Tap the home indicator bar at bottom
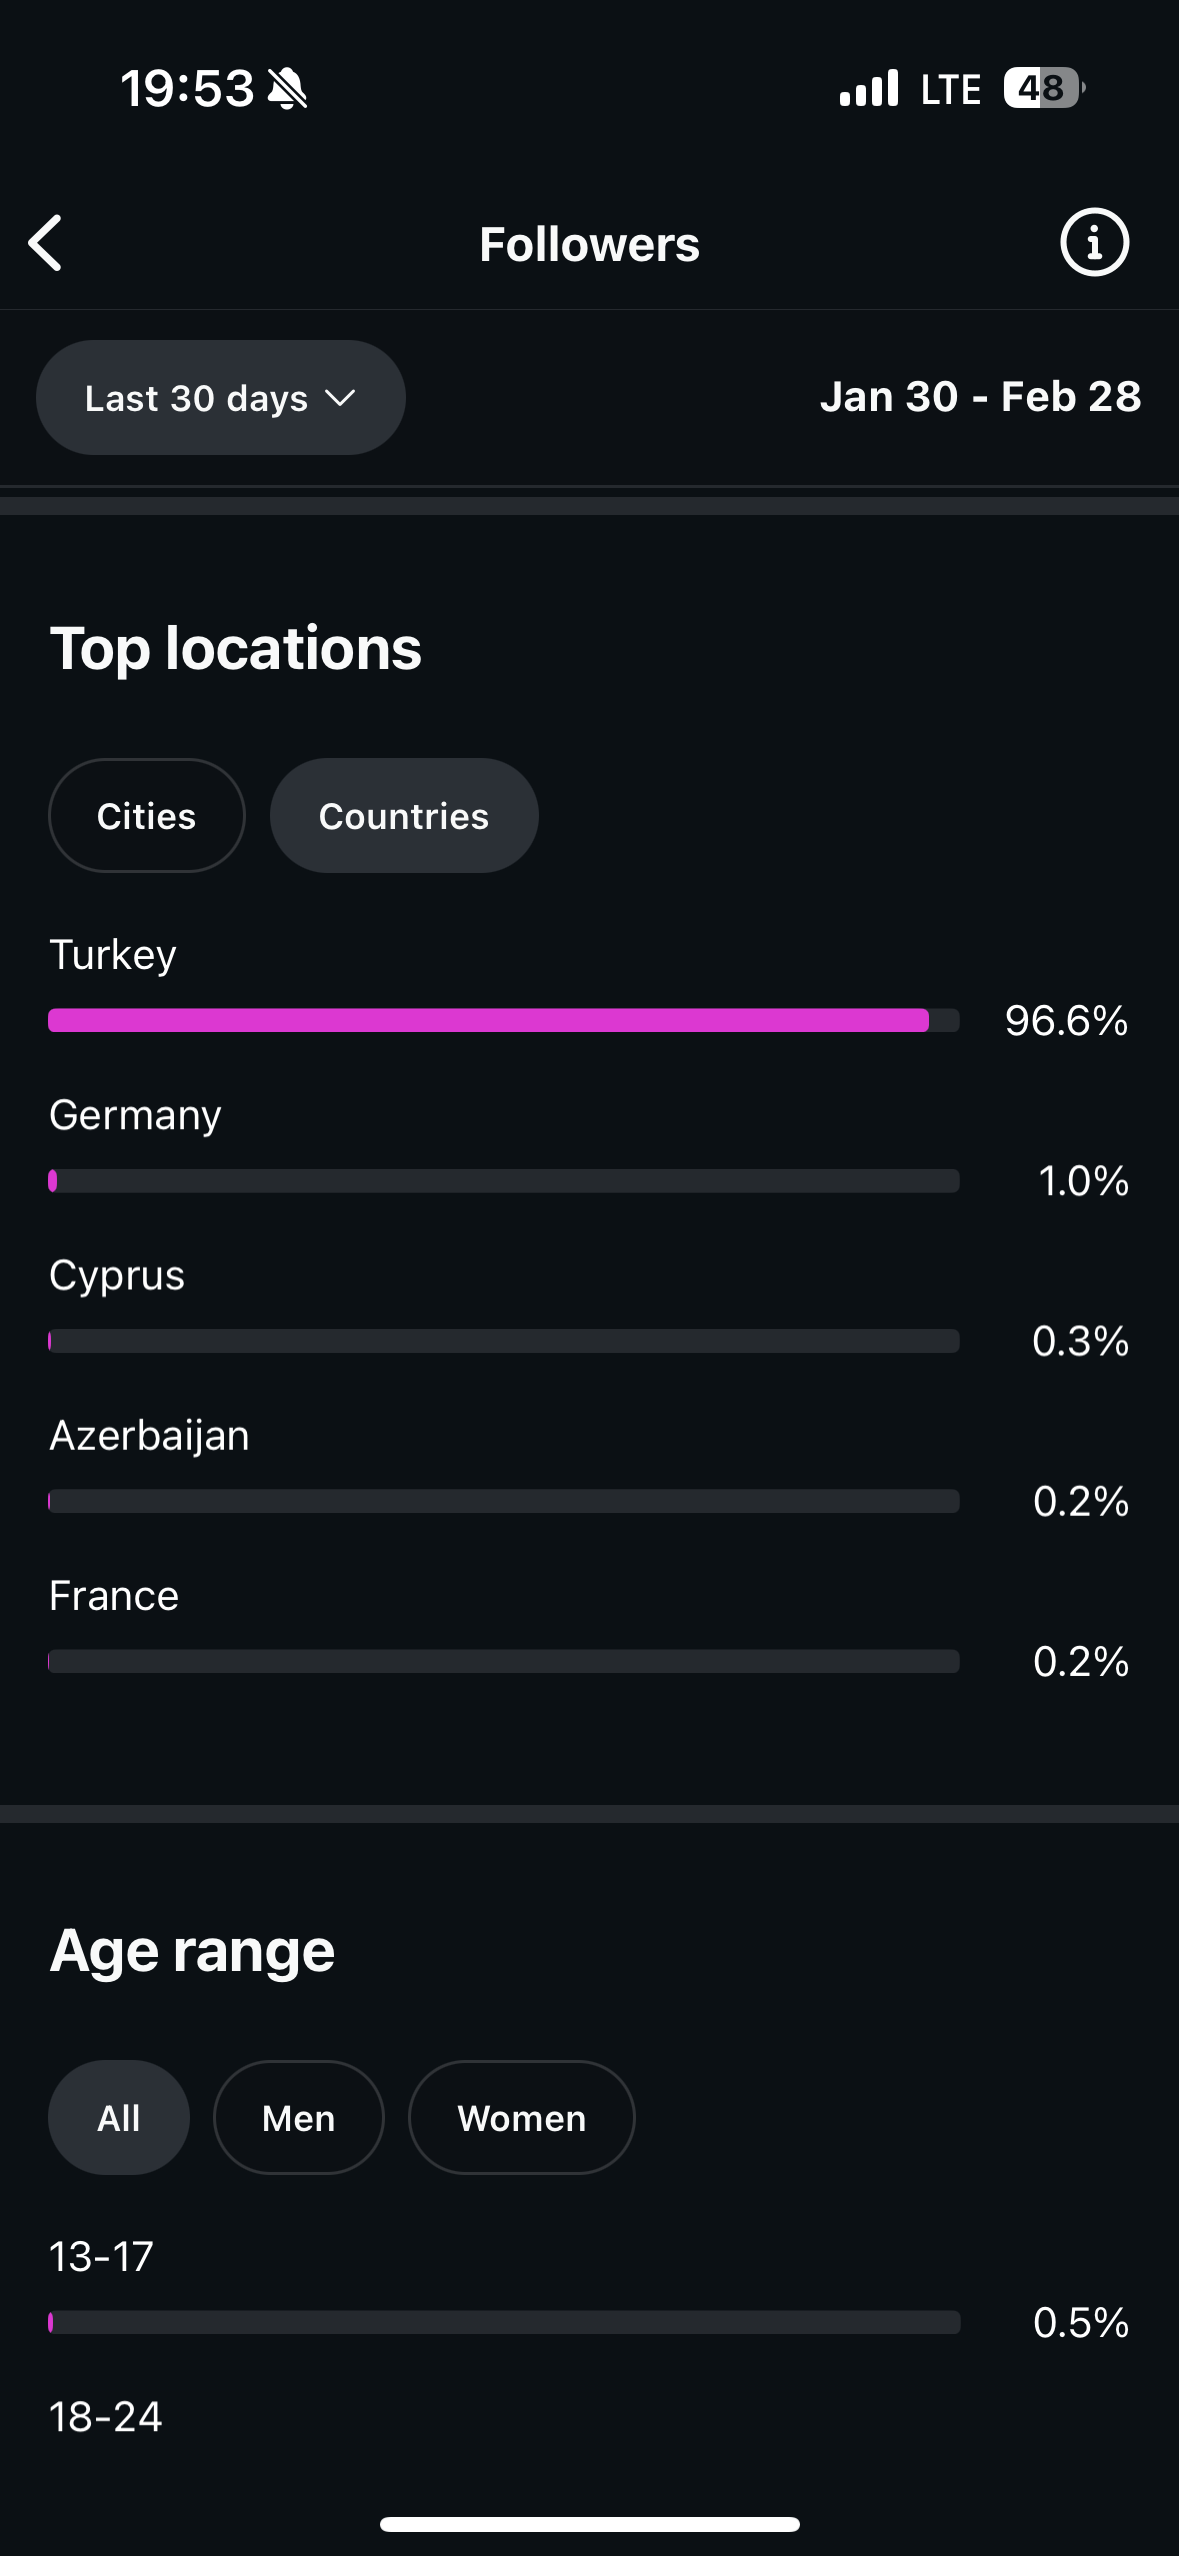This screenshot has height=2556, width=1179. 589,2524
